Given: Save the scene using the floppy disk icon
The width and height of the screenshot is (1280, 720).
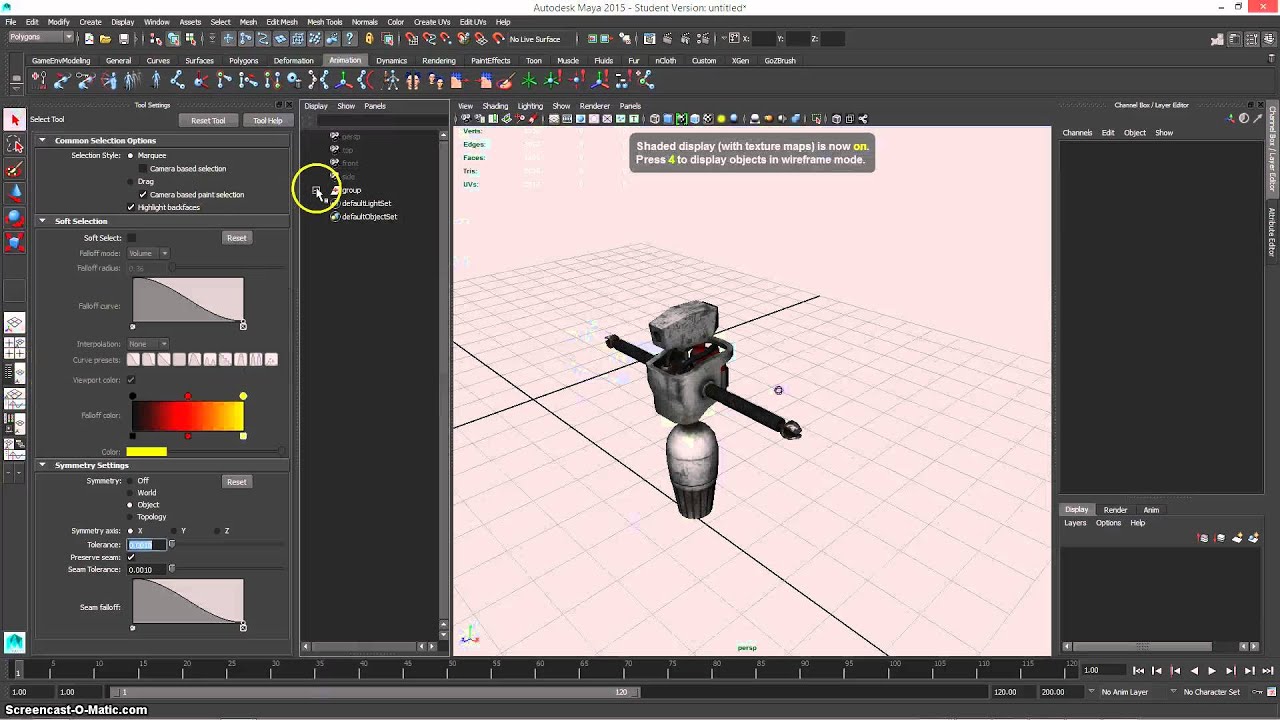Looking at the screenshot, I should (124, 39).
